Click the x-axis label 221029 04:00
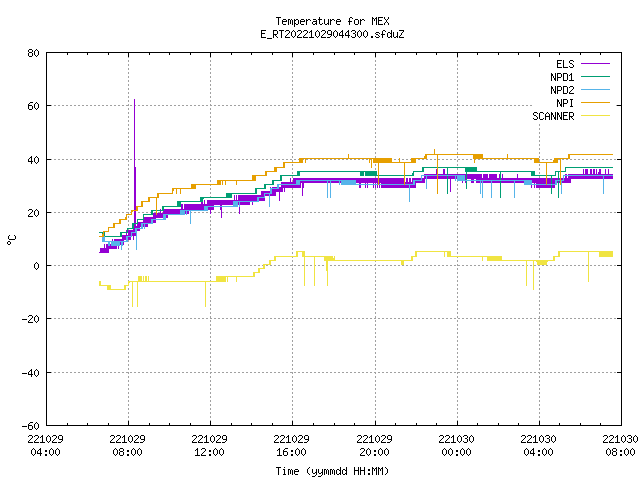 pyautogui.click(x=45, y=446)
